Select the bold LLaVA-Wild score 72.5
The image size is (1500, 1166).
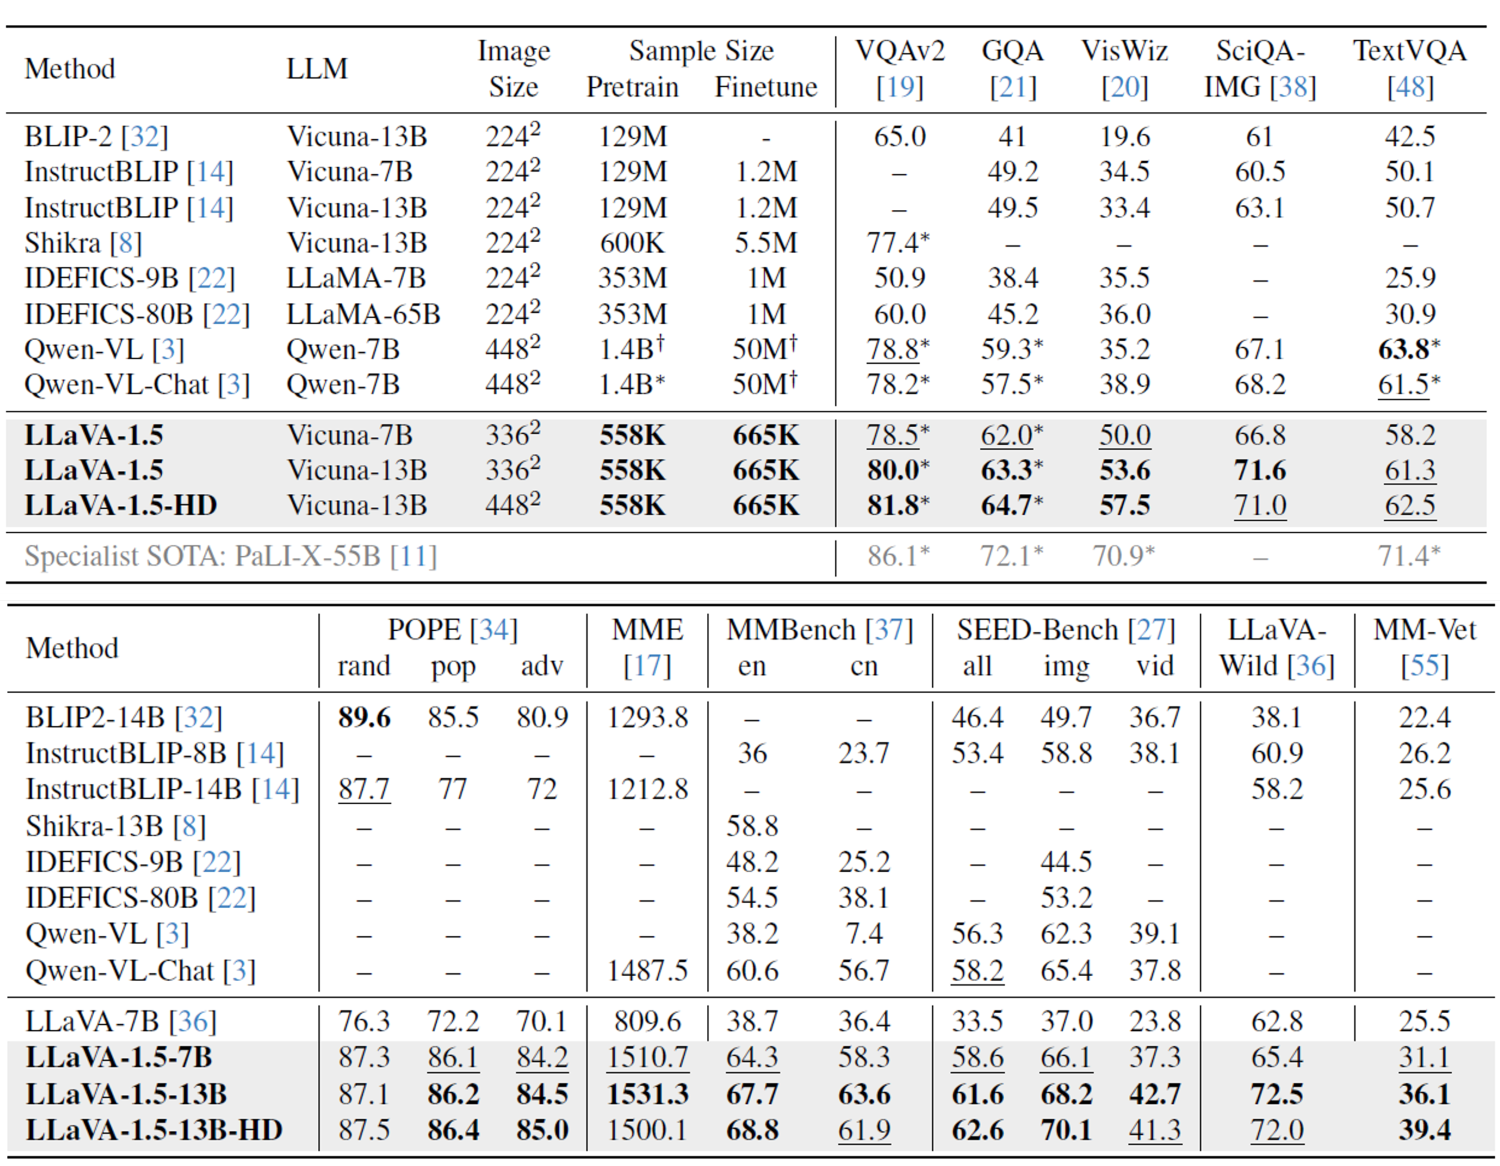(x=1277, y=1094)
